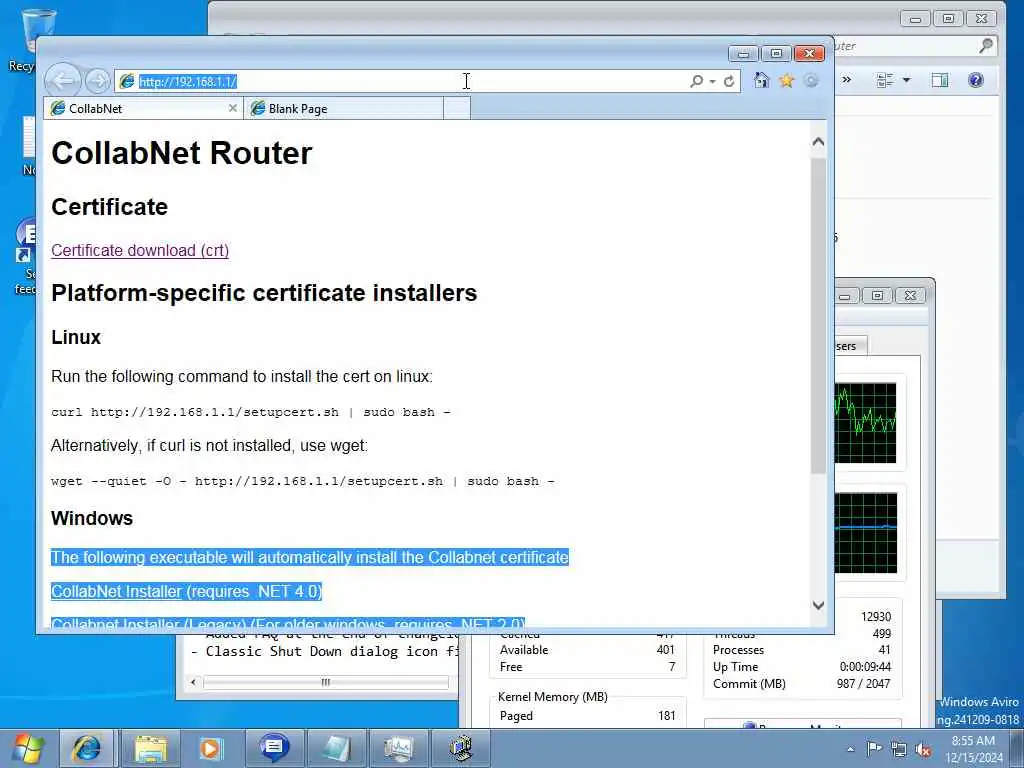Click the memory usage history graph in Task Manager
The image size is (1024, 768).
click(865, 533)
